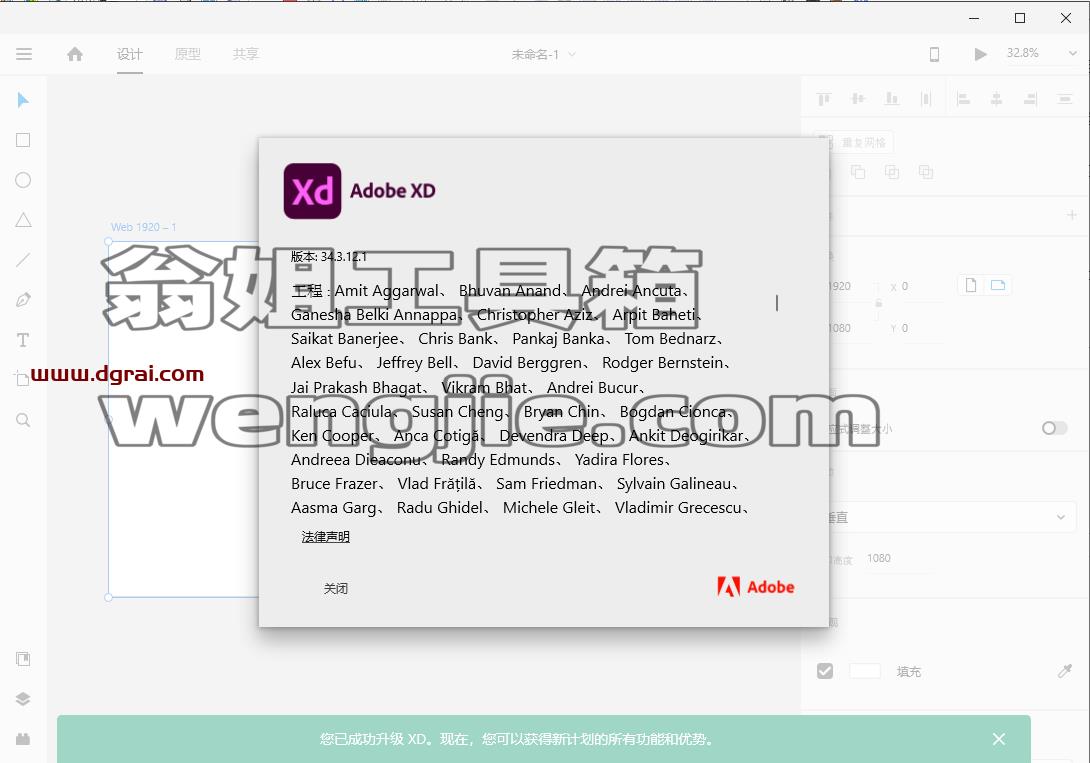The height and width of the screenshot is (763, 1090).
Task: Open the fill color swatch
Action: (x=865, y=671)
